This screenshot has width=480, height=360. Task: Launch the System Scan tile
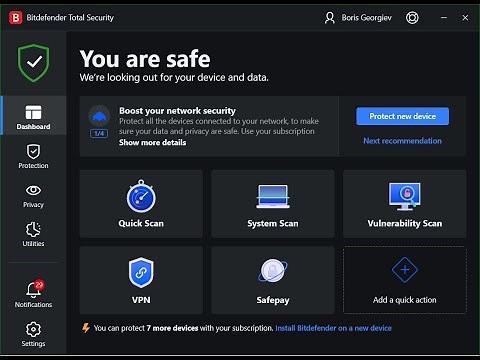(x=273, y=204)
